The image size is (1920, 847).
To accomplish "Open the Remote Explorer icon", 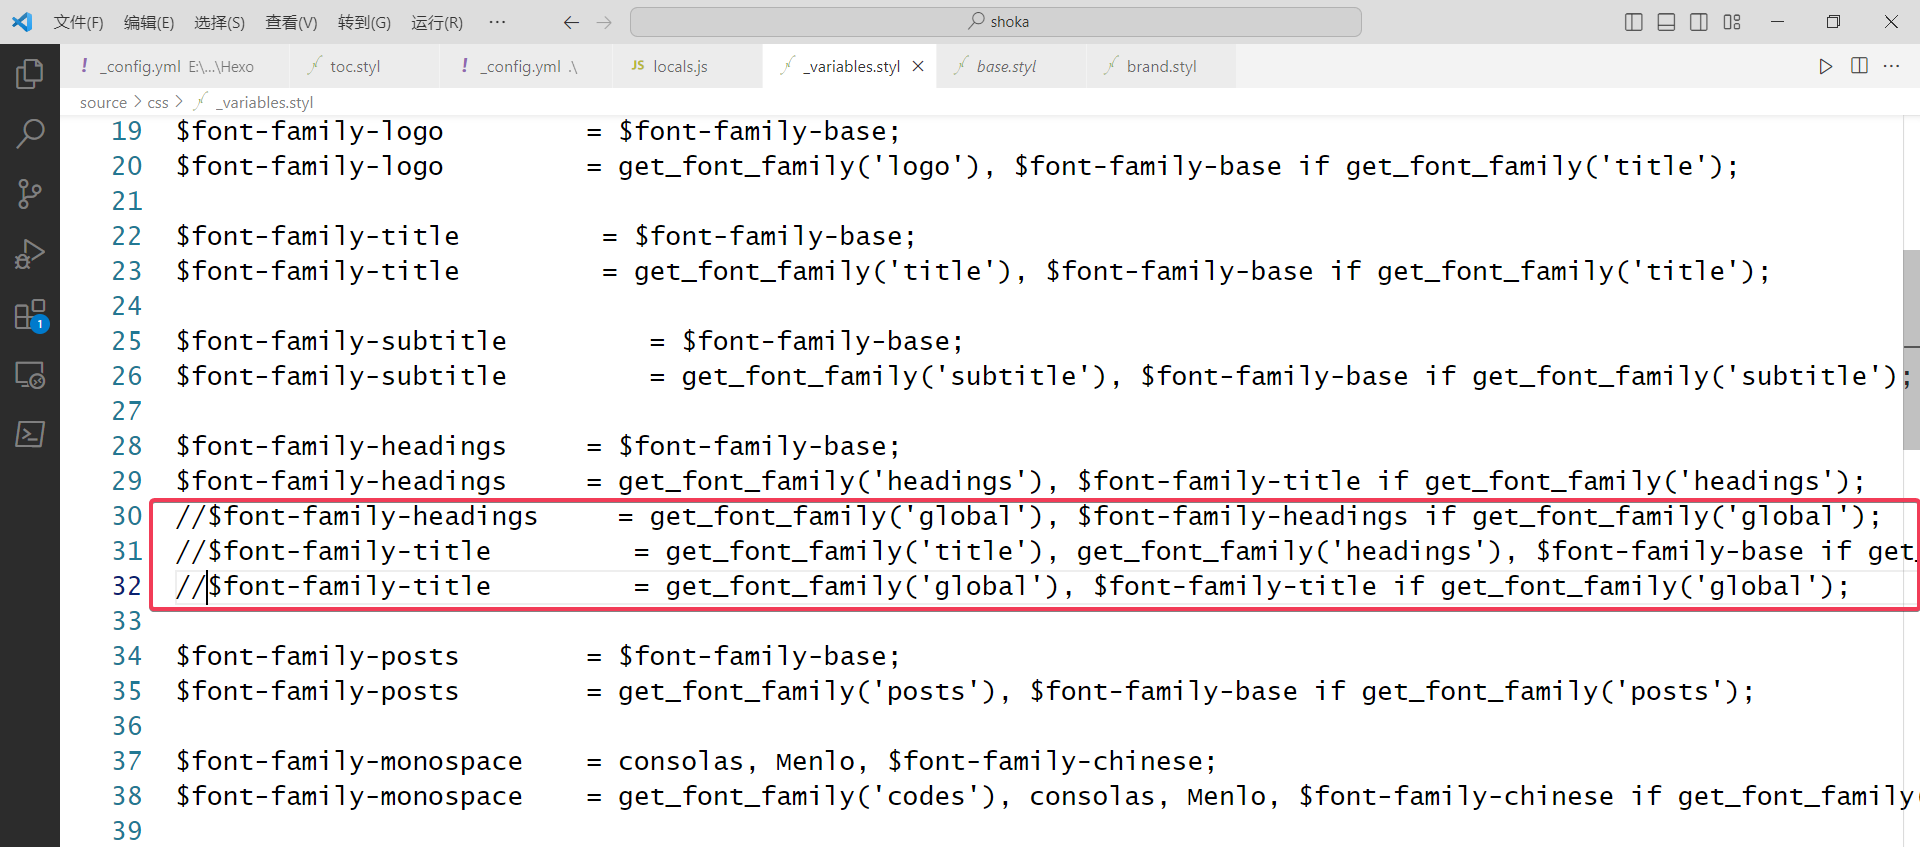I will pyautogui.click(x=30, y=375).
